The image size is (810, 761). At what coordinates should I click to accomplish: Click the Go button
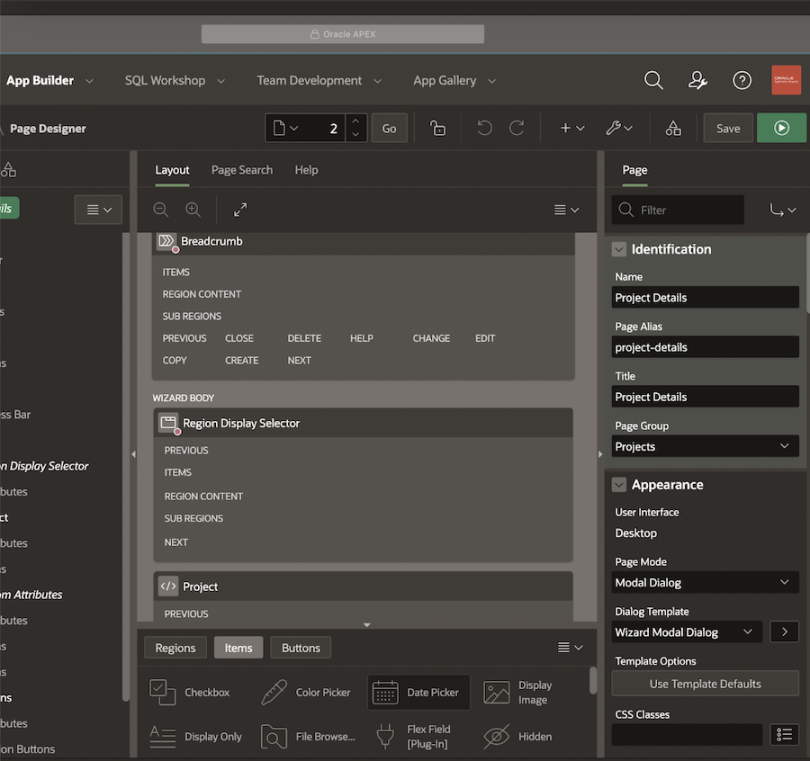(389, 128)
